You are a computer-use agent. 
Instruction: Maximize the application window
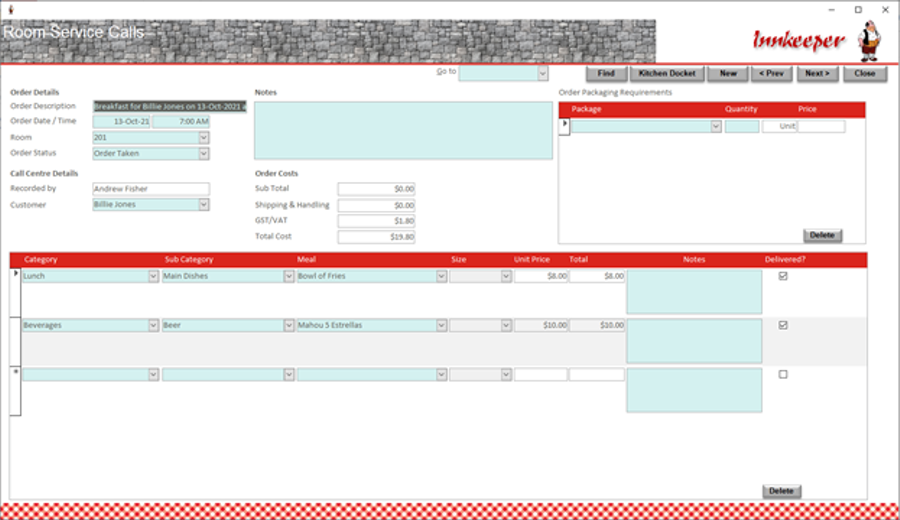pyautogui.click(x=858, y=9)
